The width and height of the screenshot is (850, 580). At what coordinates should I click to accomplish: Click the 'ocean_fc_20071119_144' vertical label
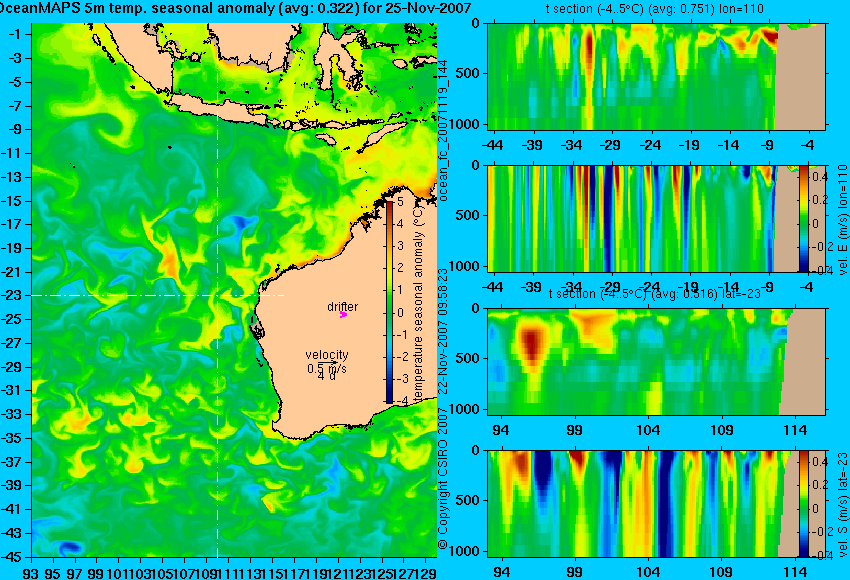[443, 130]
